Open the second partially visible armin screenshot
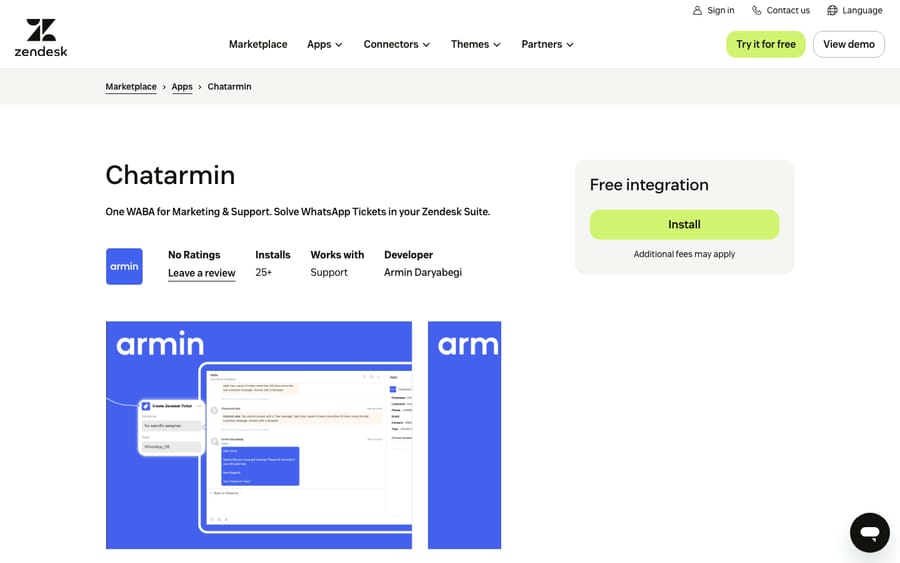The width and height of the screenshot is (900, 563). [464, 435]
